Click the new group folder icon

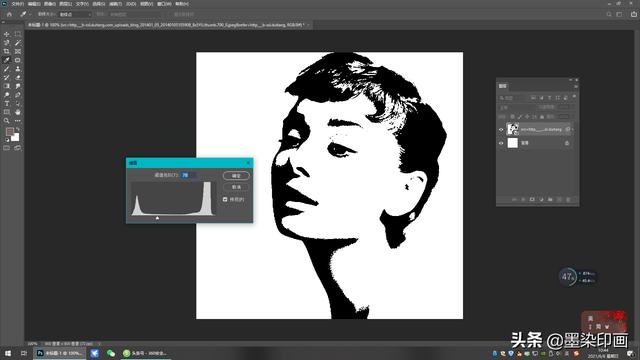[550, 199]
